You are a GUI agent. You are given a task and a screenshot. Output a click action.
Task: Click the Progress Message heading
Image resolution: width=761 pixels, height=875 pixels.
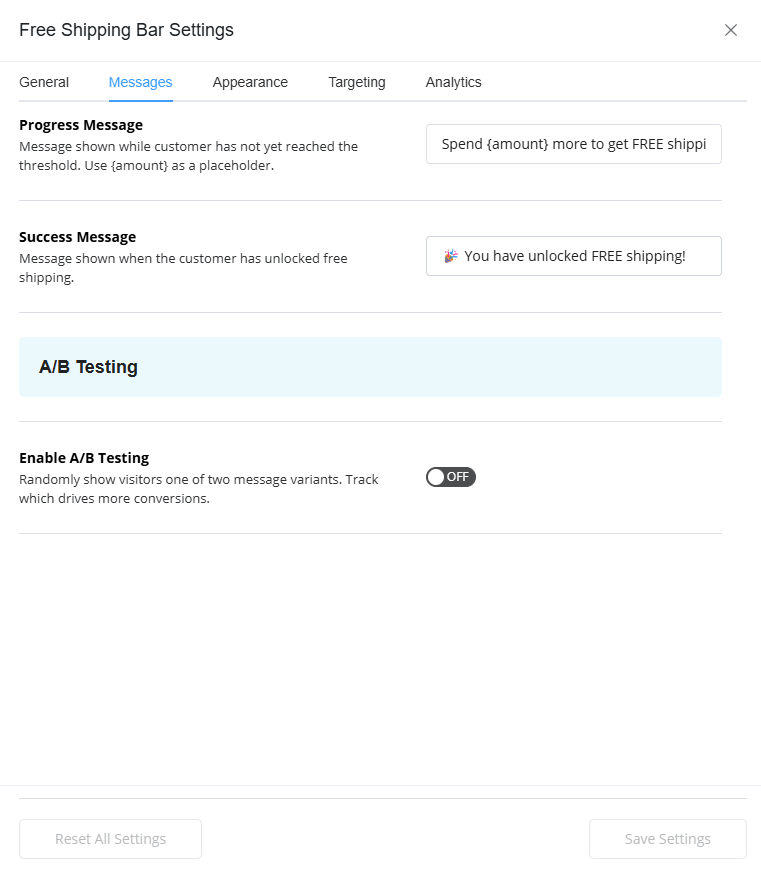(x=81, y=125)
